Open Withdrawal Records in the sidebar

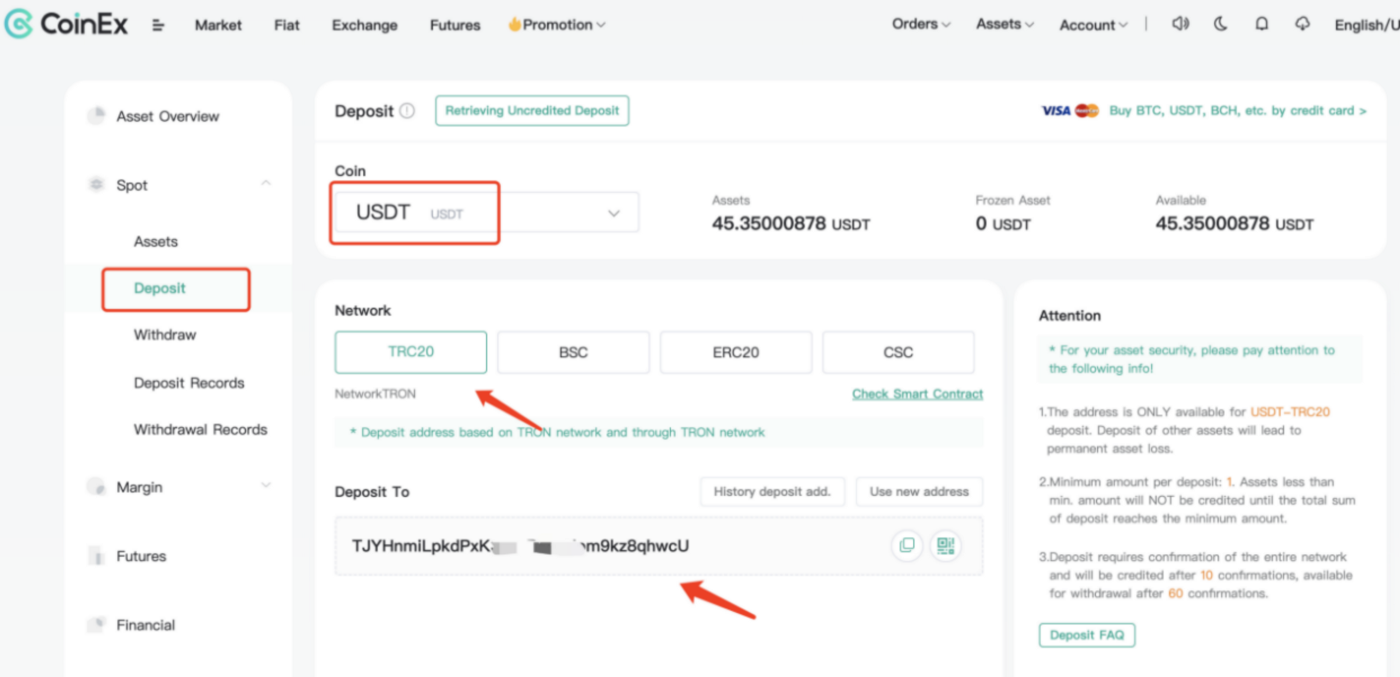[201, 429]
